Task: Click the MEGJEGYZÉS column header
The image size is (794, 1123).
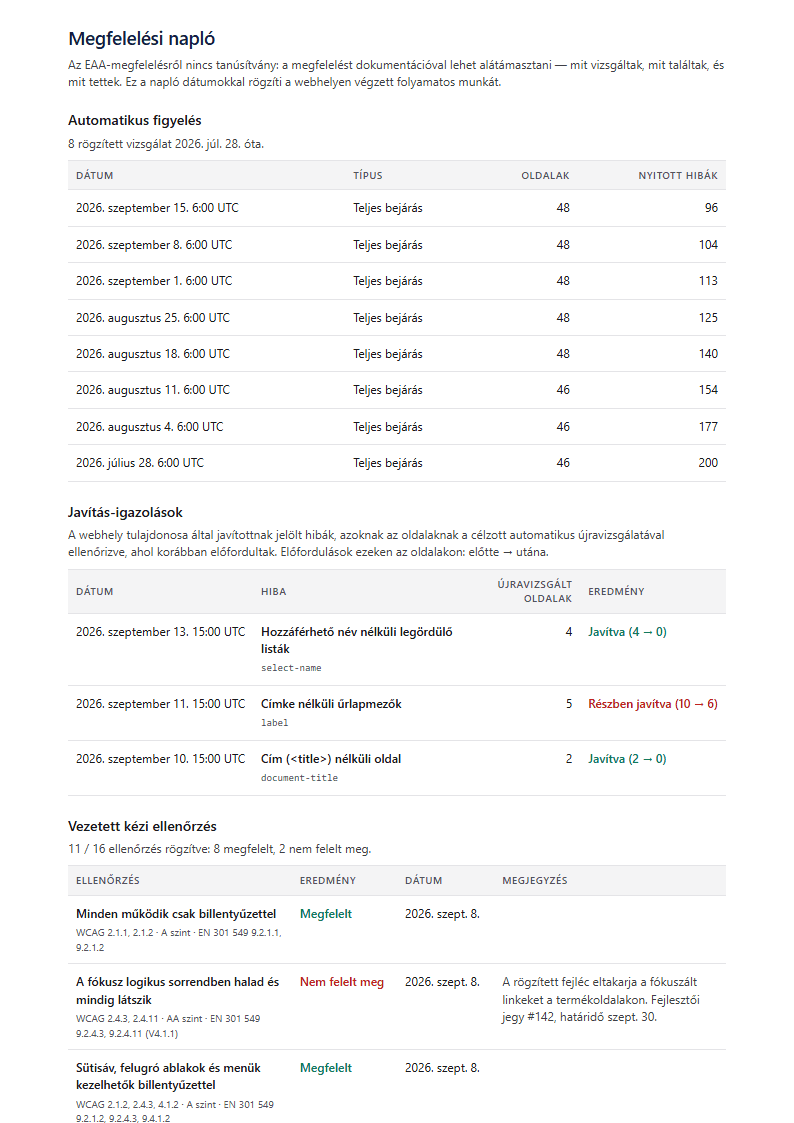Action: tap(535, 880)
